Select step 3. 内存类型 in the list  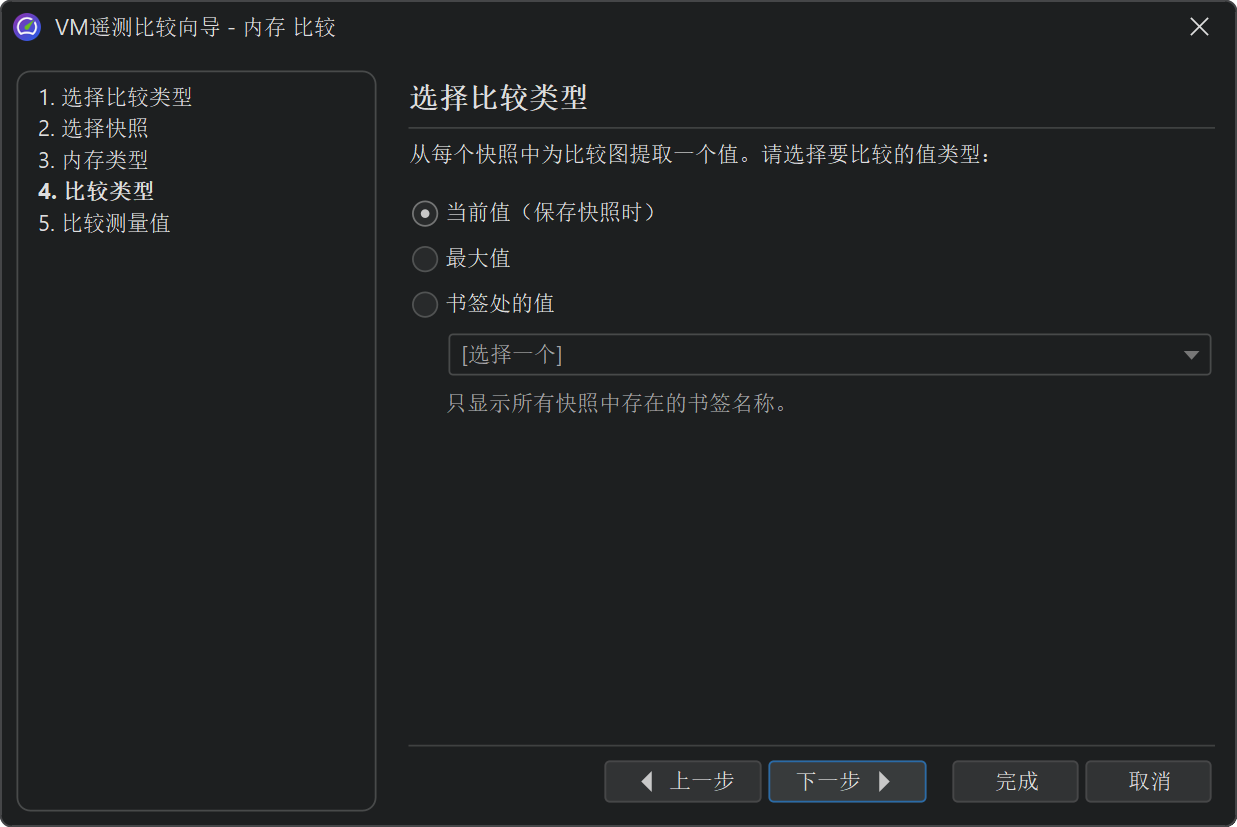(x=94, y=160)
